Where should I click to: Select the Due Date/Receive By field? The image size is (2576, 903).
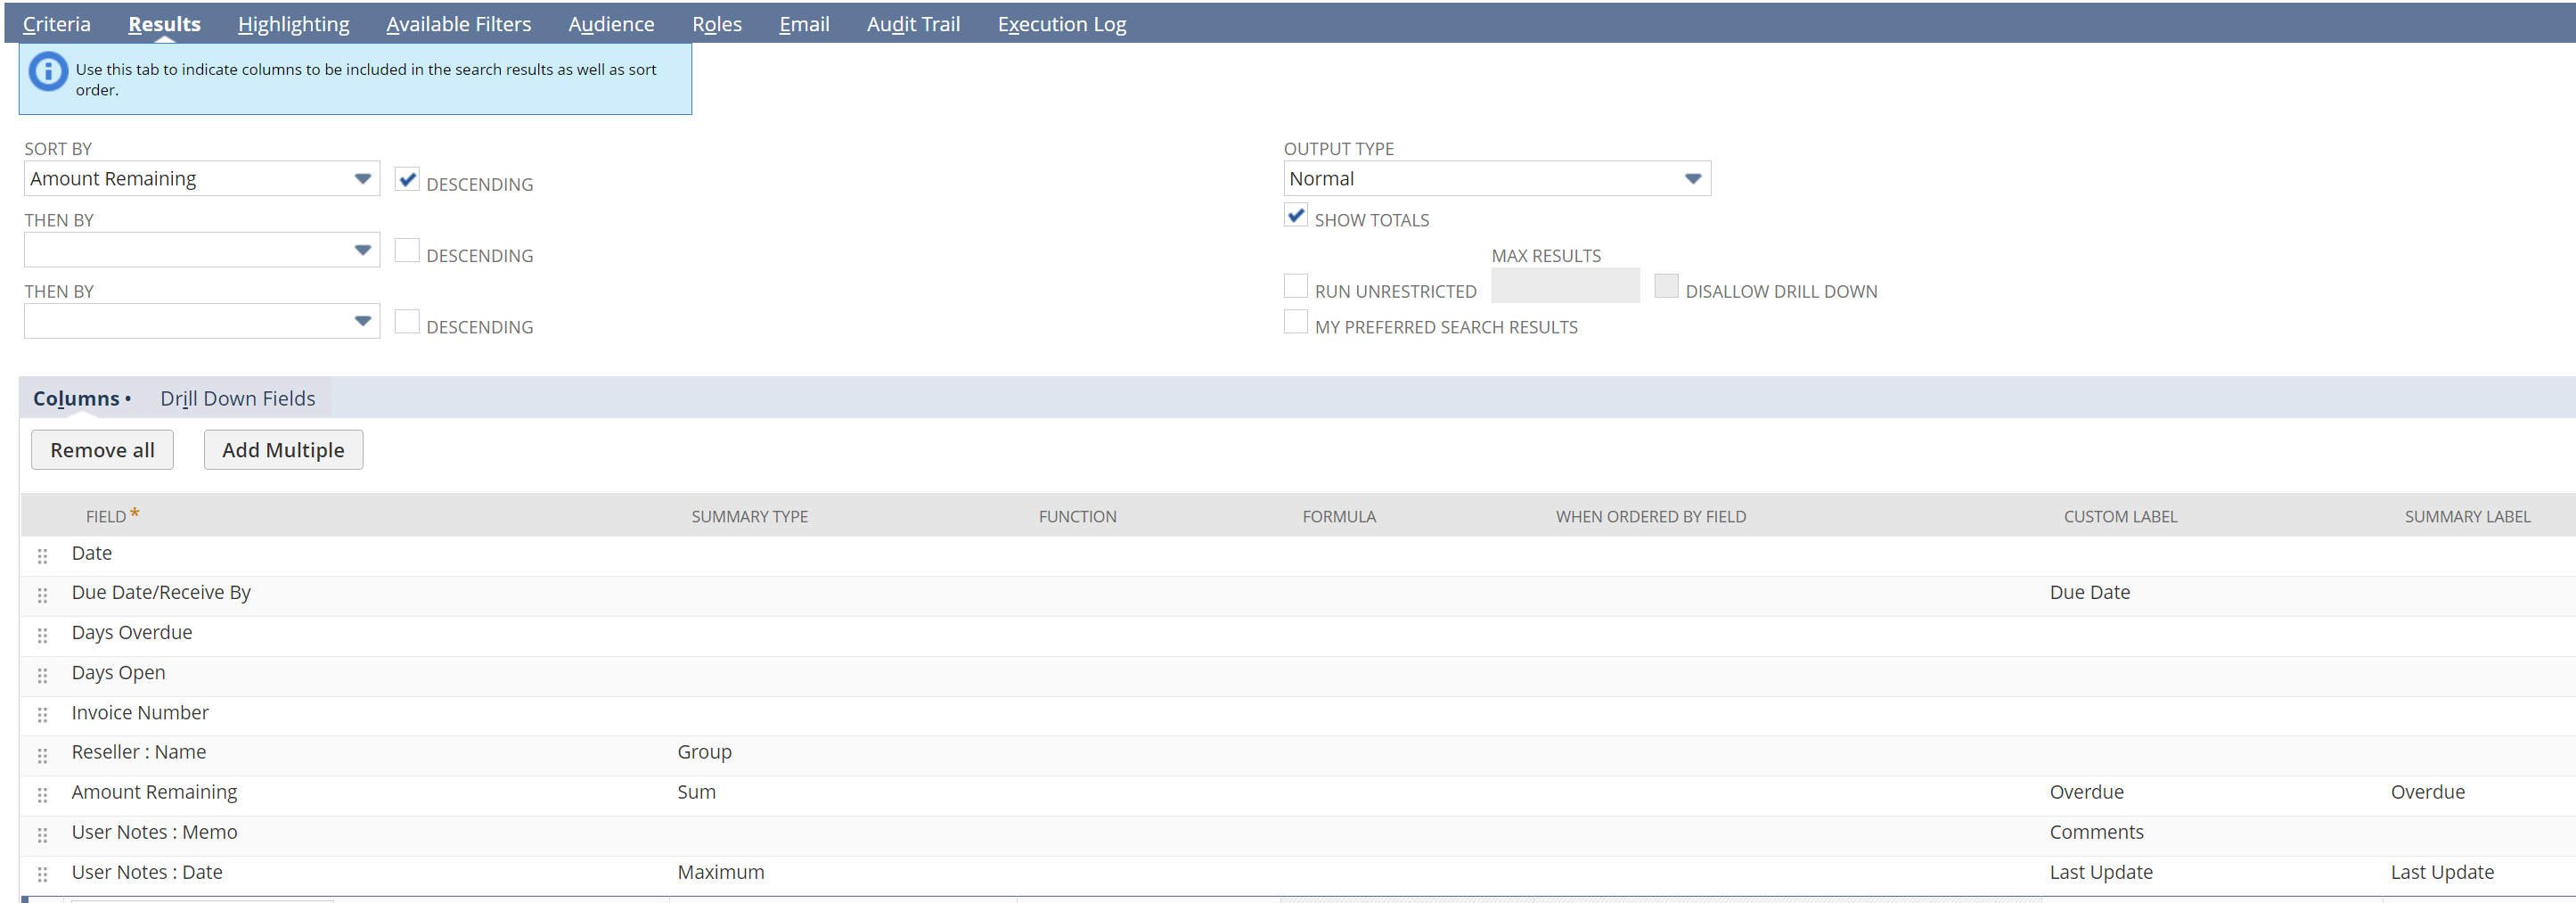click(x=161, y=593)
